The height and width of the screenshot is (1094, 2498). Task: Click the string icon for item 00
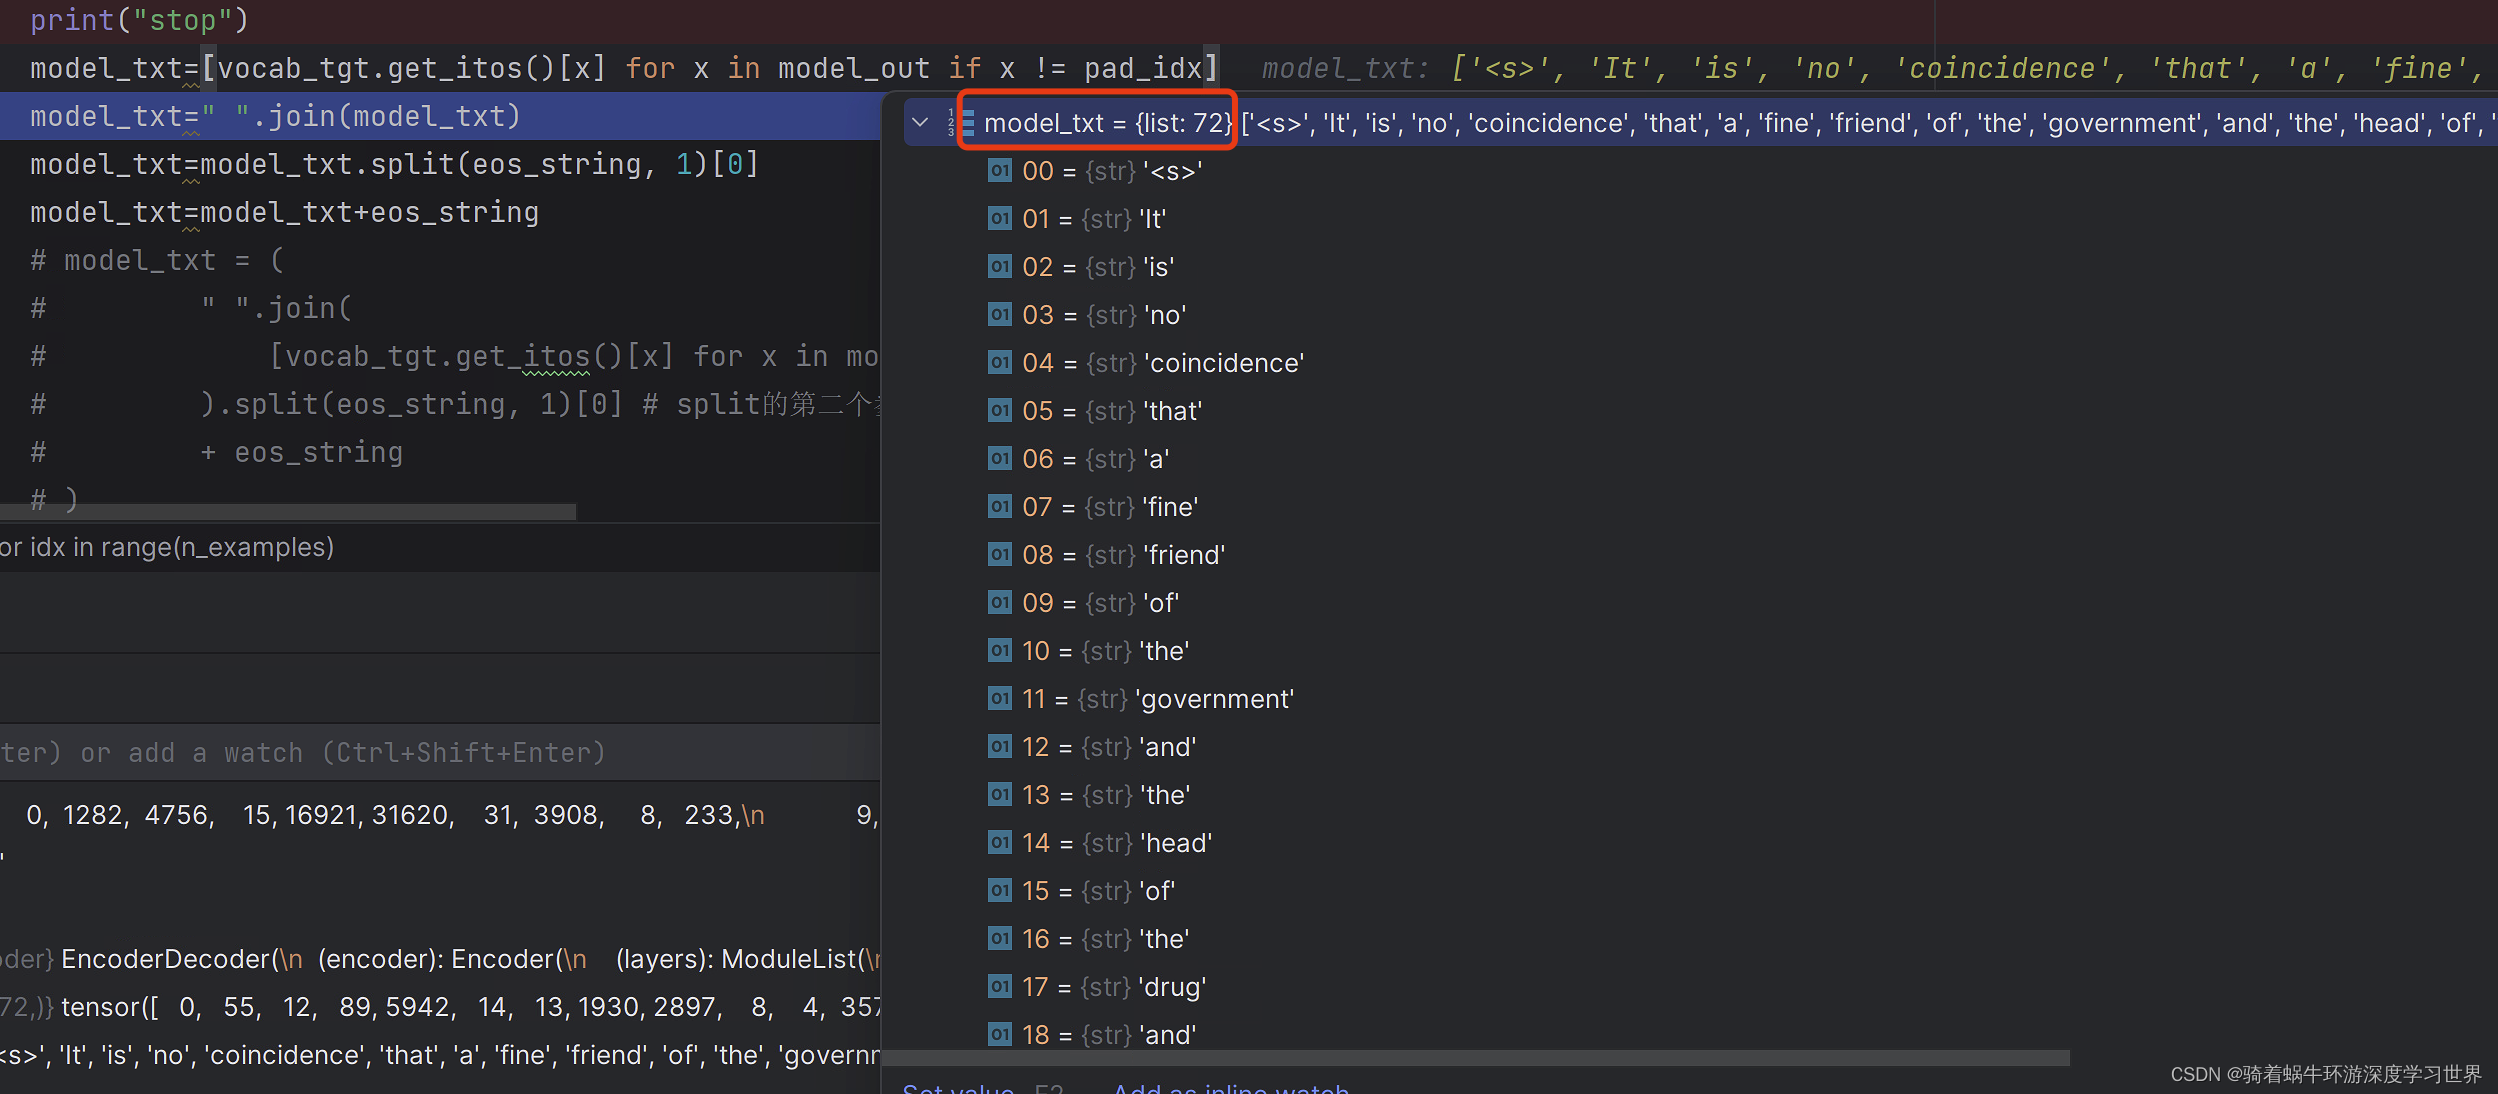click(x=1000, y=170)
